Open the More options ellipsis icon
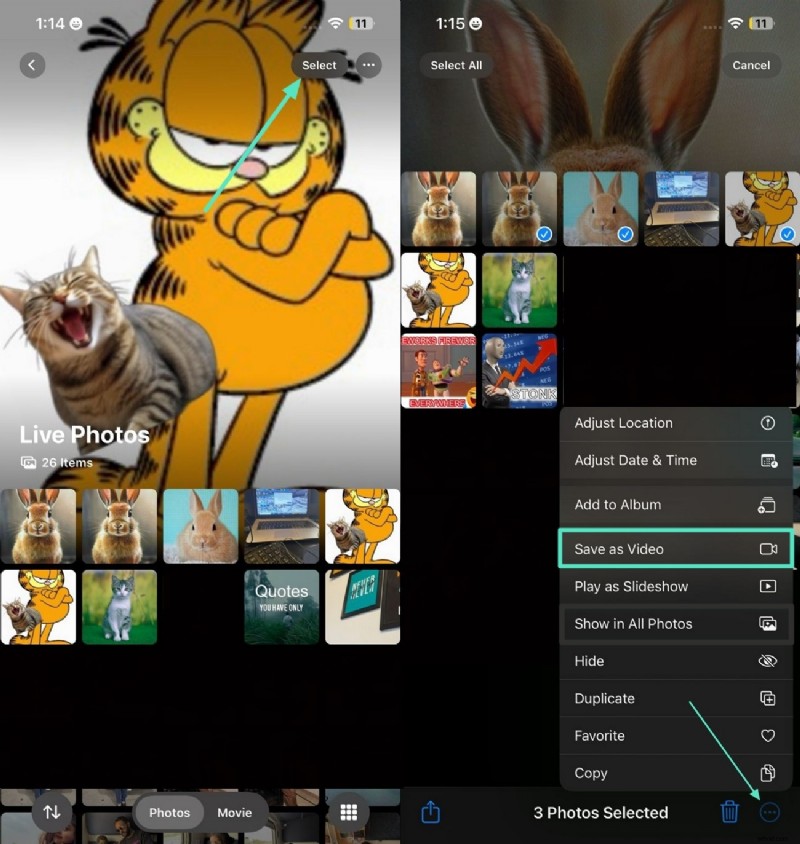The height and width of the screenshot is (844, 800). 770,813
